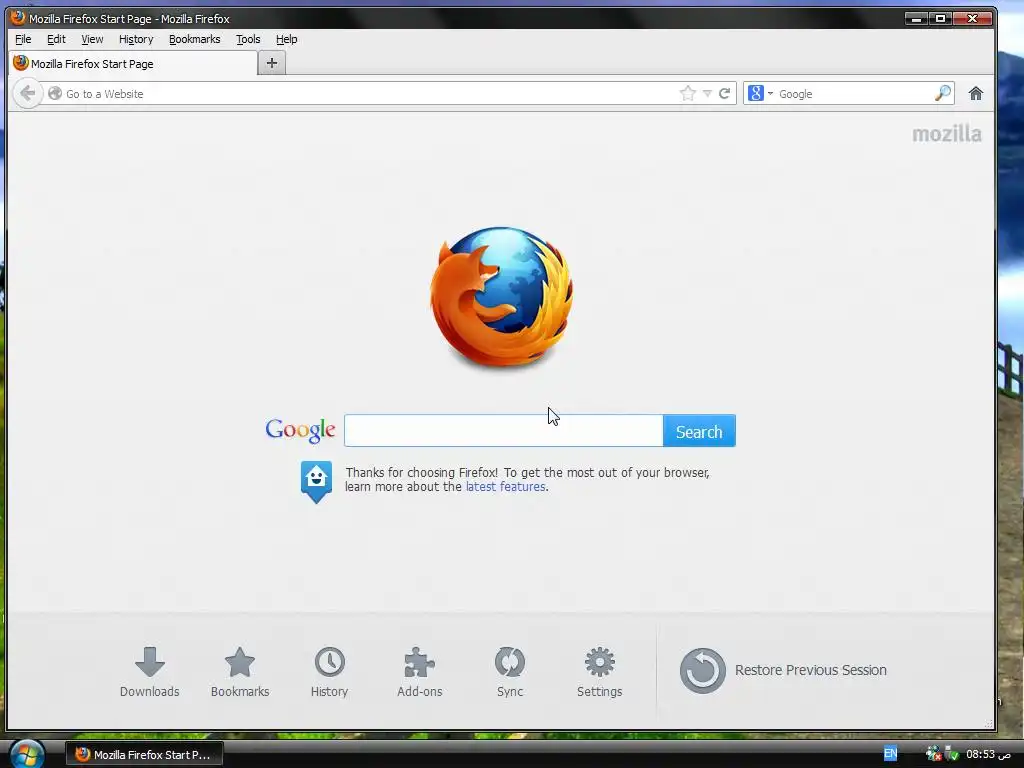Open the Windows Start orb
Screen dimensions: 1024x768
[x=26, y=754]
